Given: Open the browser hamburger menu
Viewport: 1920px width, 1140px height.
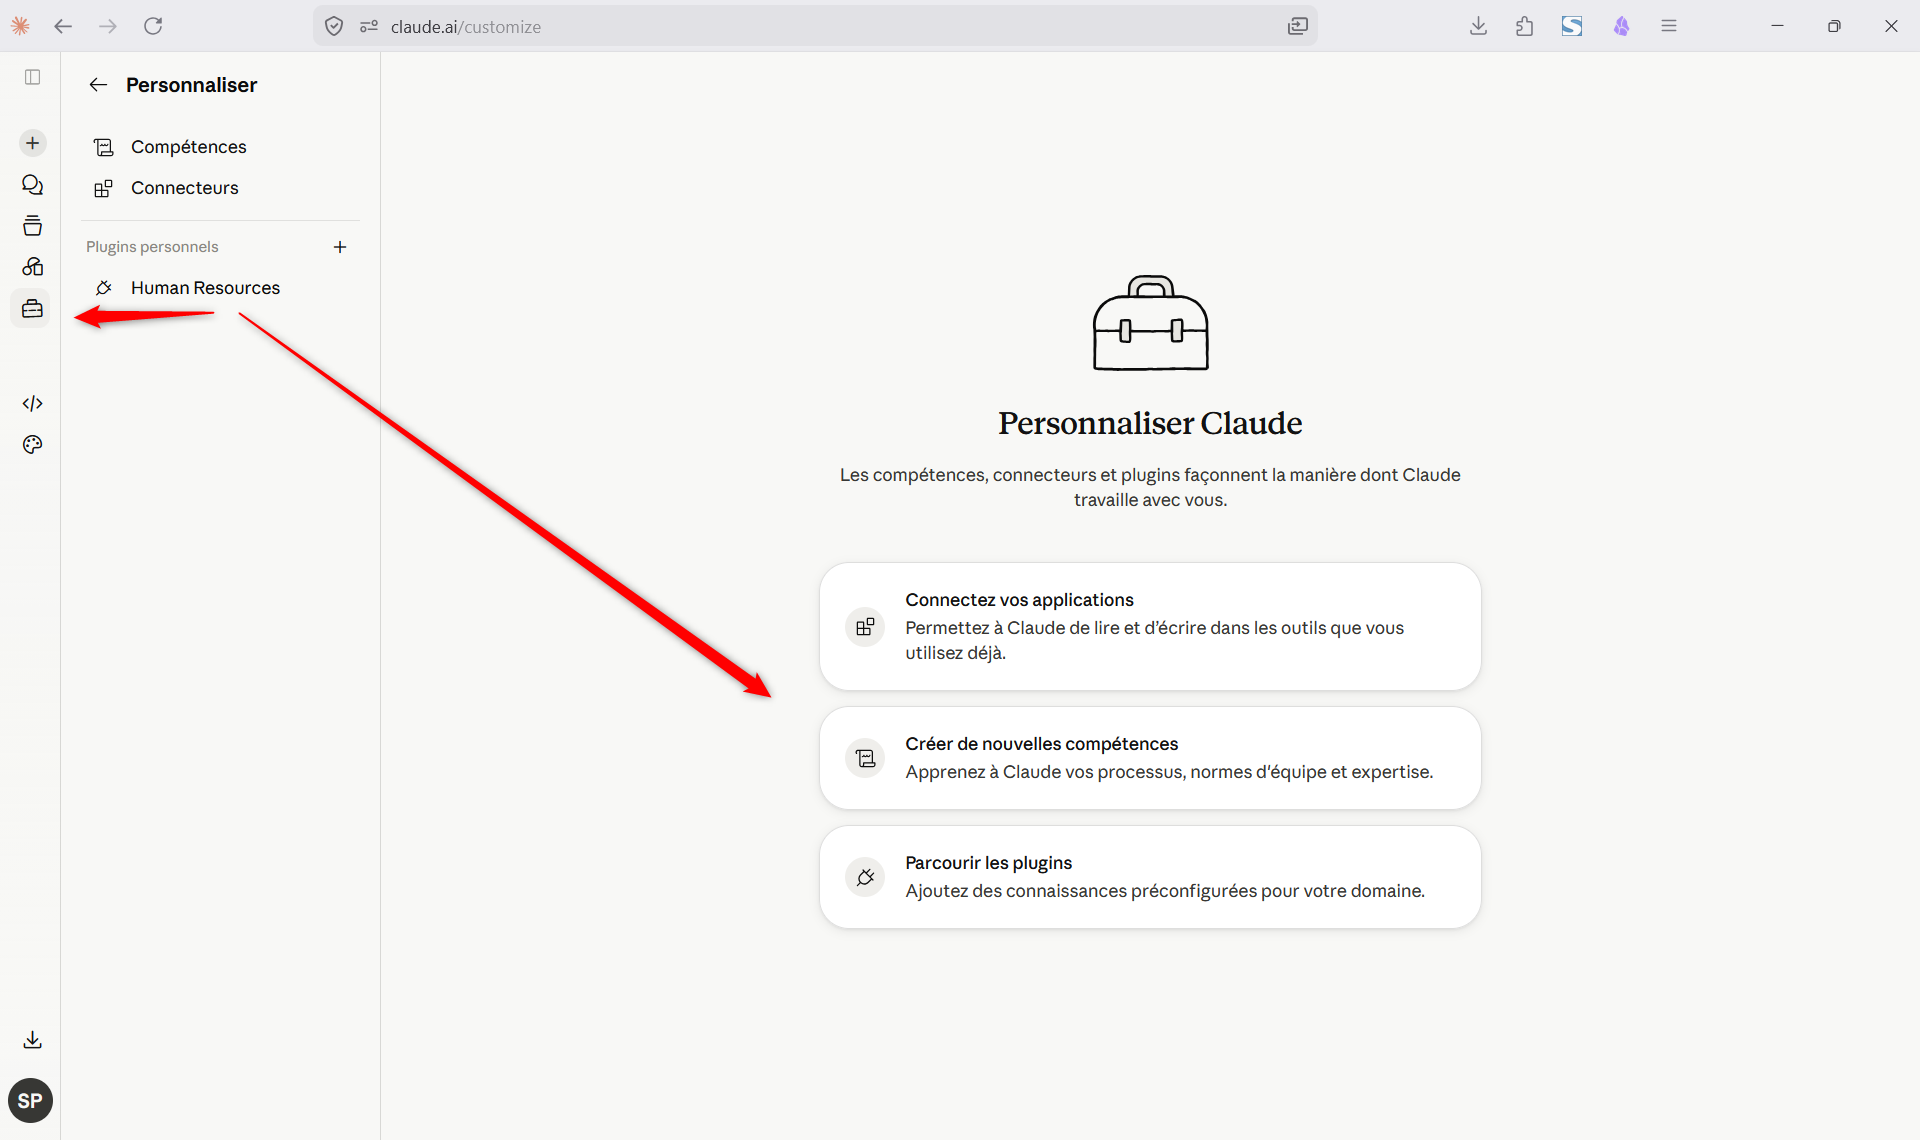Looking at the screenshot, I should coord(1669,26).
